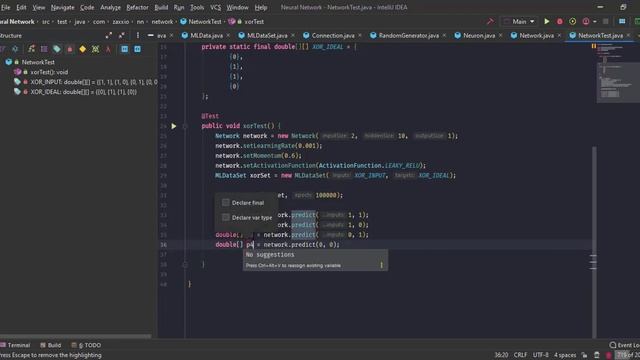Viewport: 640px width, 360px height.
Task: Hide the Structure panel with minus icon
Action: (x=151, y=36)
